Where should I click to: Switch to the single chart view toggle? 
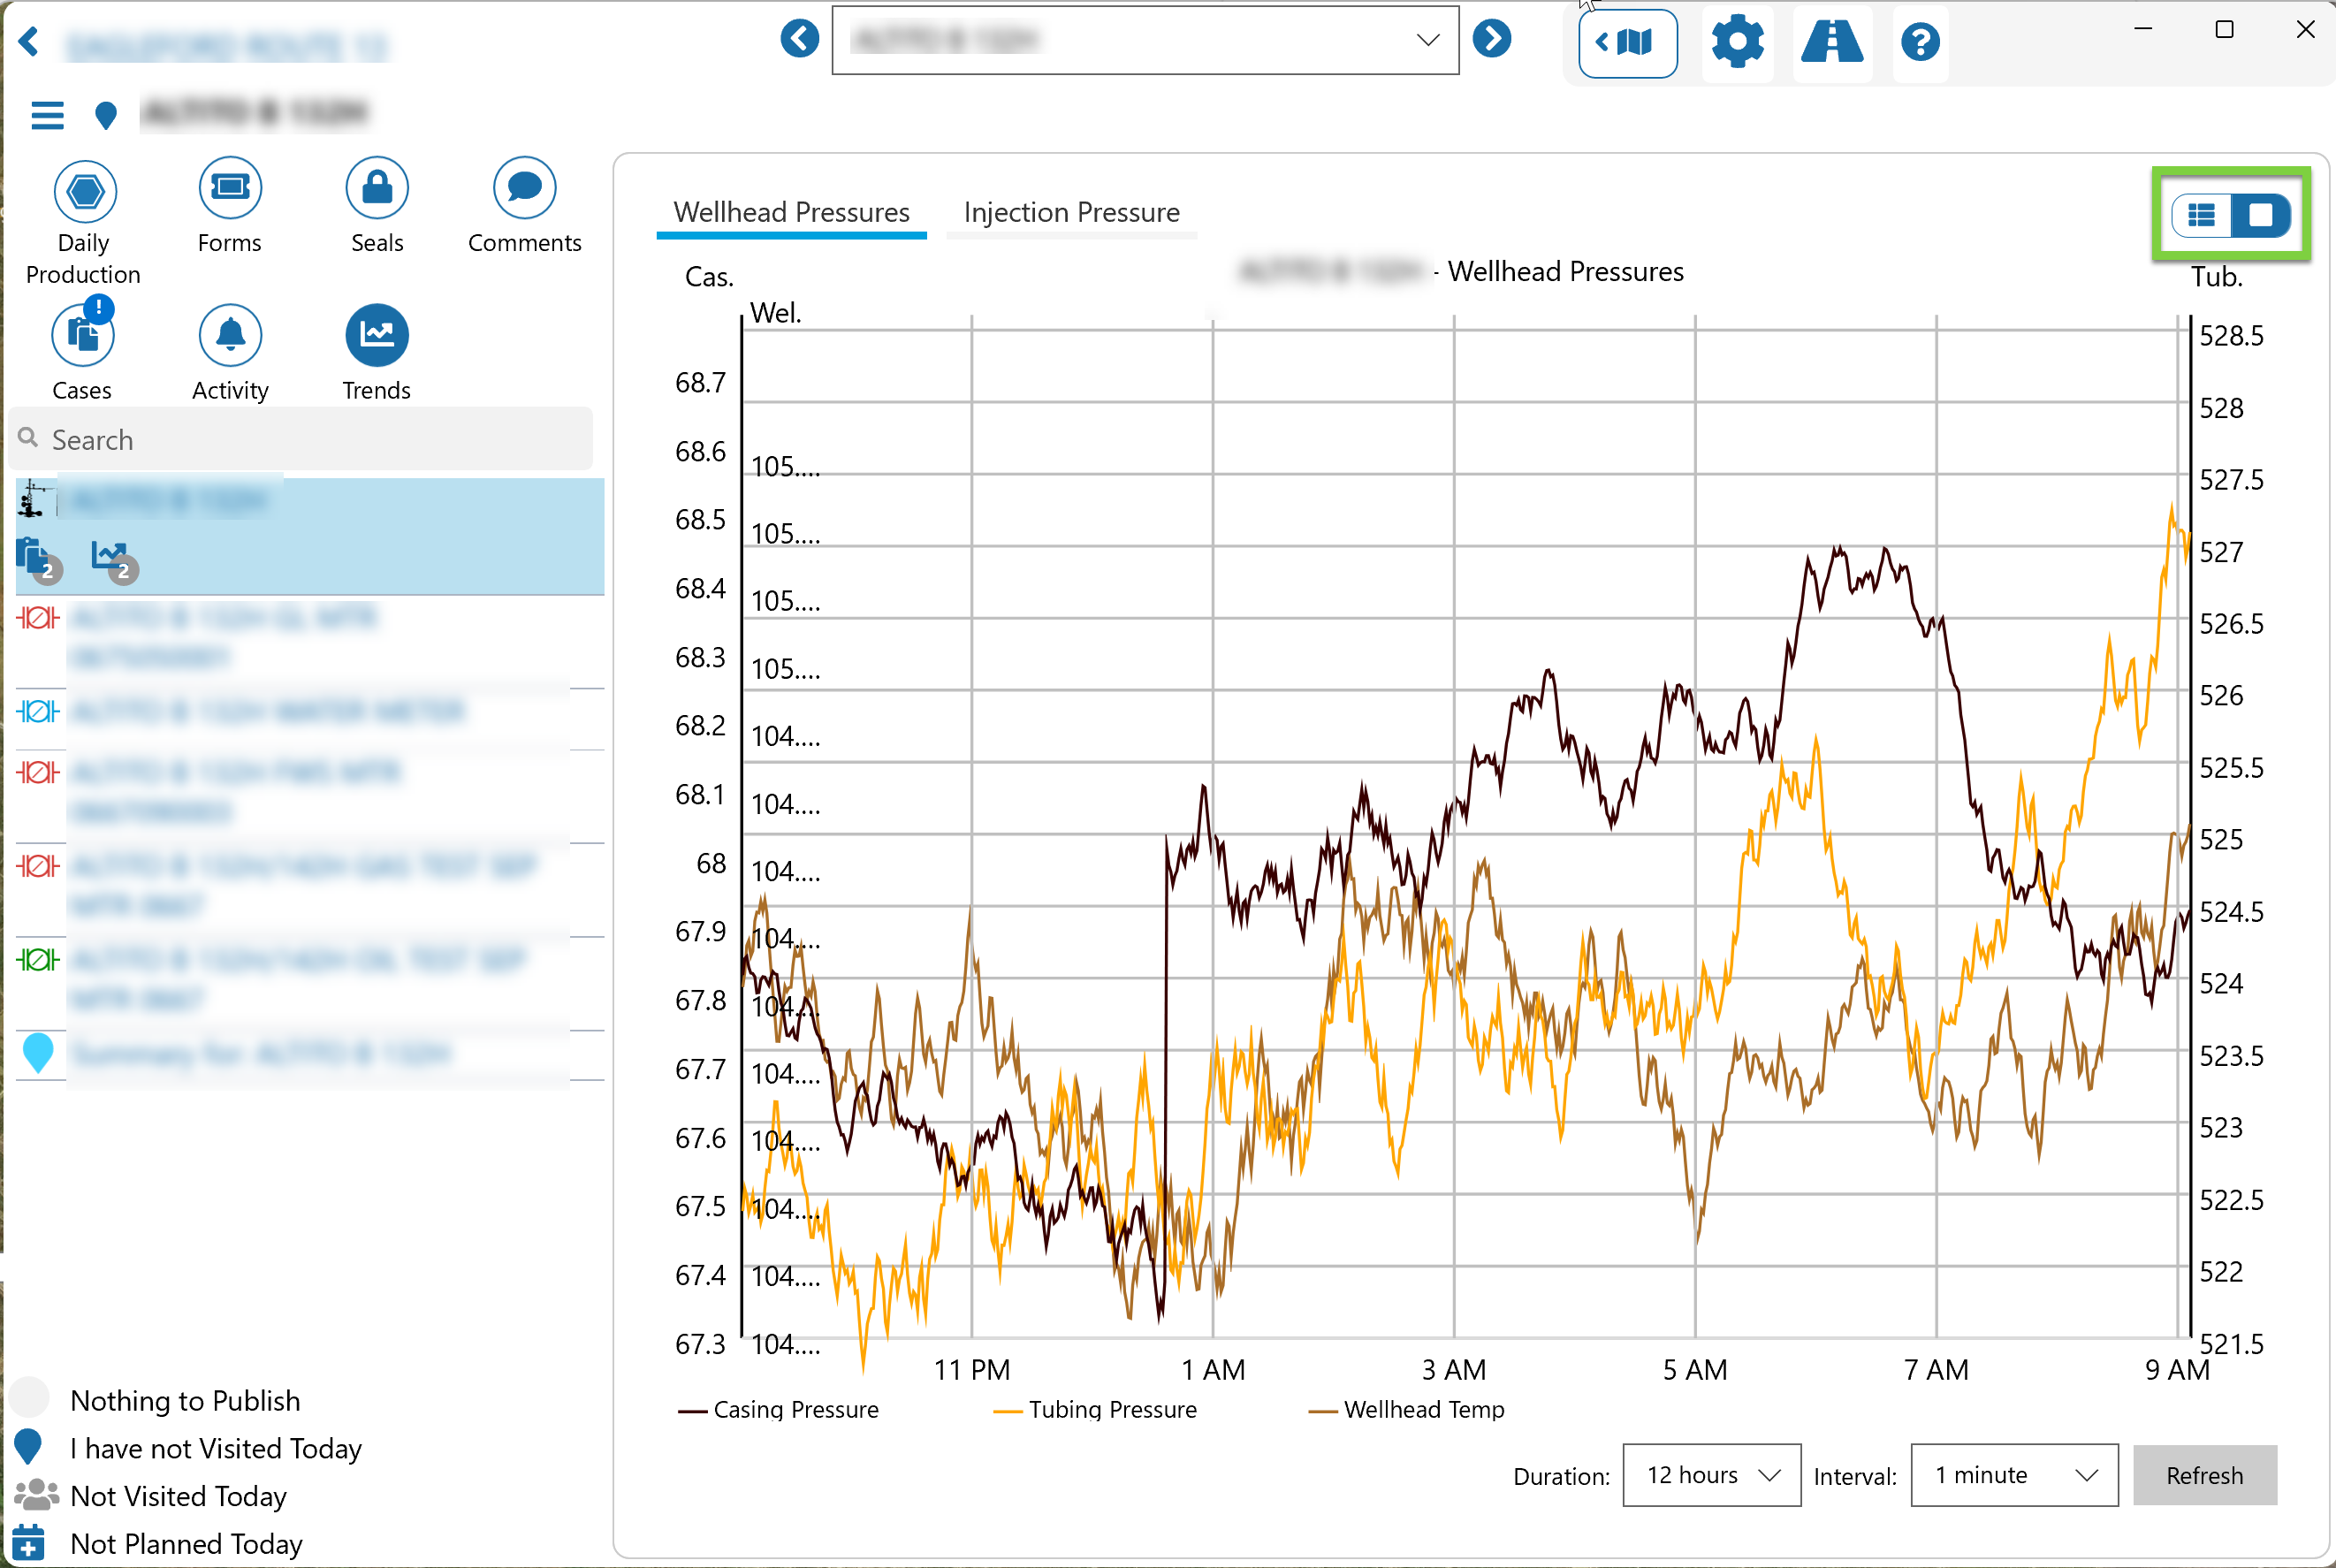2260,215
